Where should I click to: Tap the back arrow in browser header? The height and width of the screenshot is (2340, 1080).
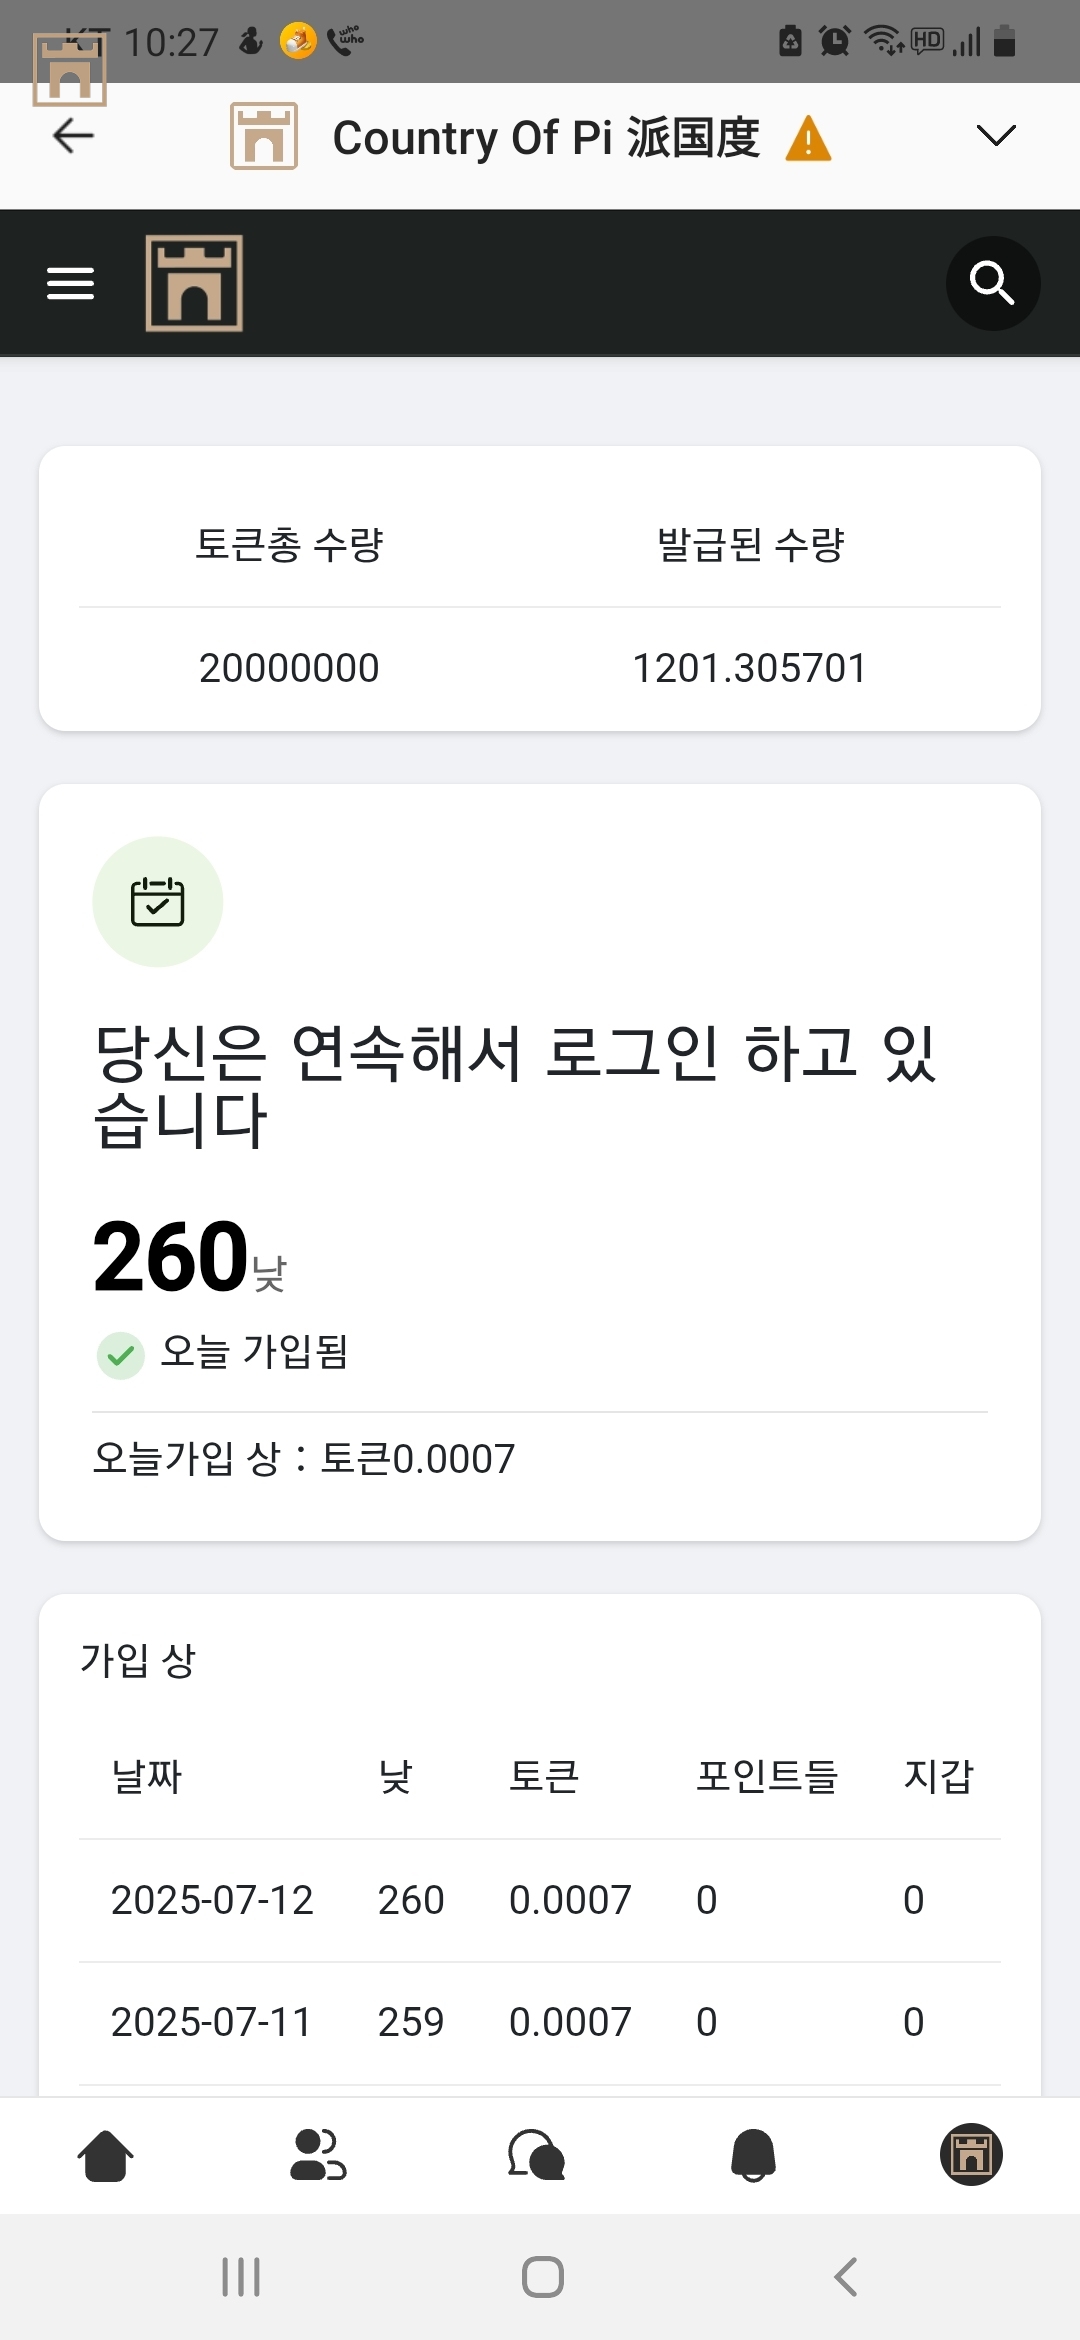(73, 136)
